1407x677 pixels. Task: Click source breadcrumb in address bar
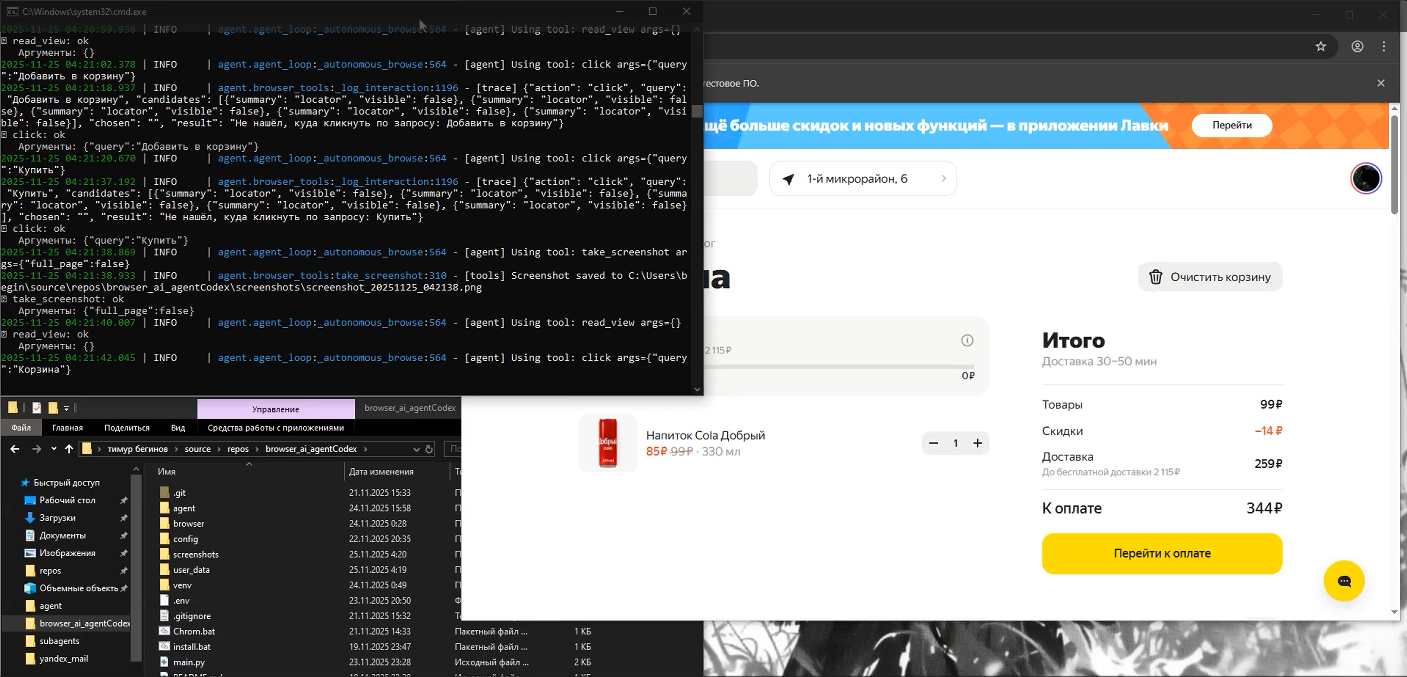click(197, 449)
